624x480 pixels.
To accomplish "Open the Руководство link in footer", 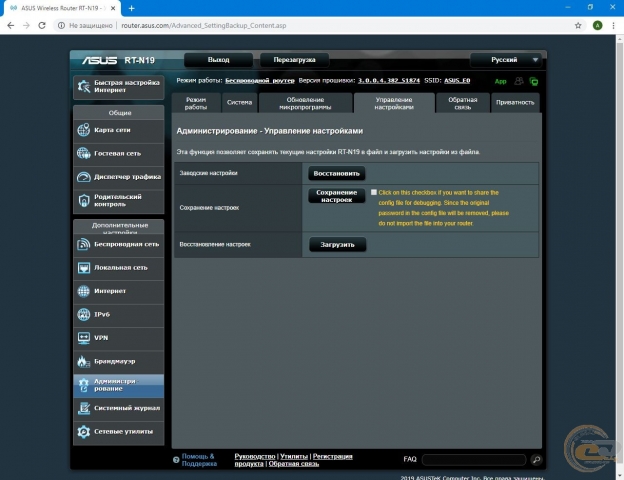I will tap(255, 456).
